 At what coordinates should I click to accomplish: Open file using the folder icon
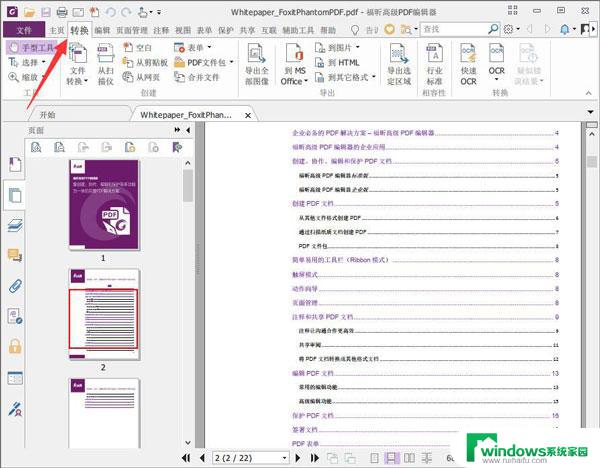[29, 12]
